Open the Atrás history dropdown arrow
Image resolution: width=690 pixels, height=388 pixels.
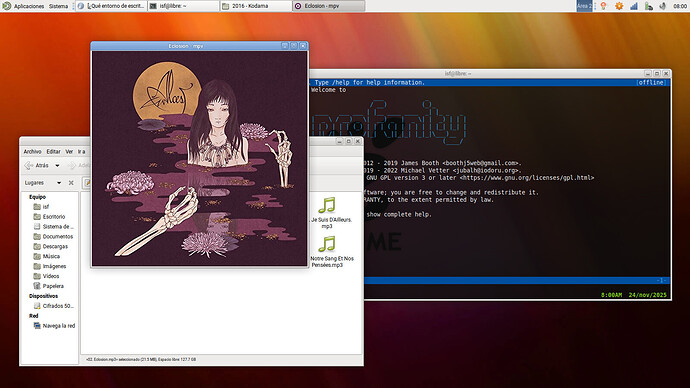57,166
